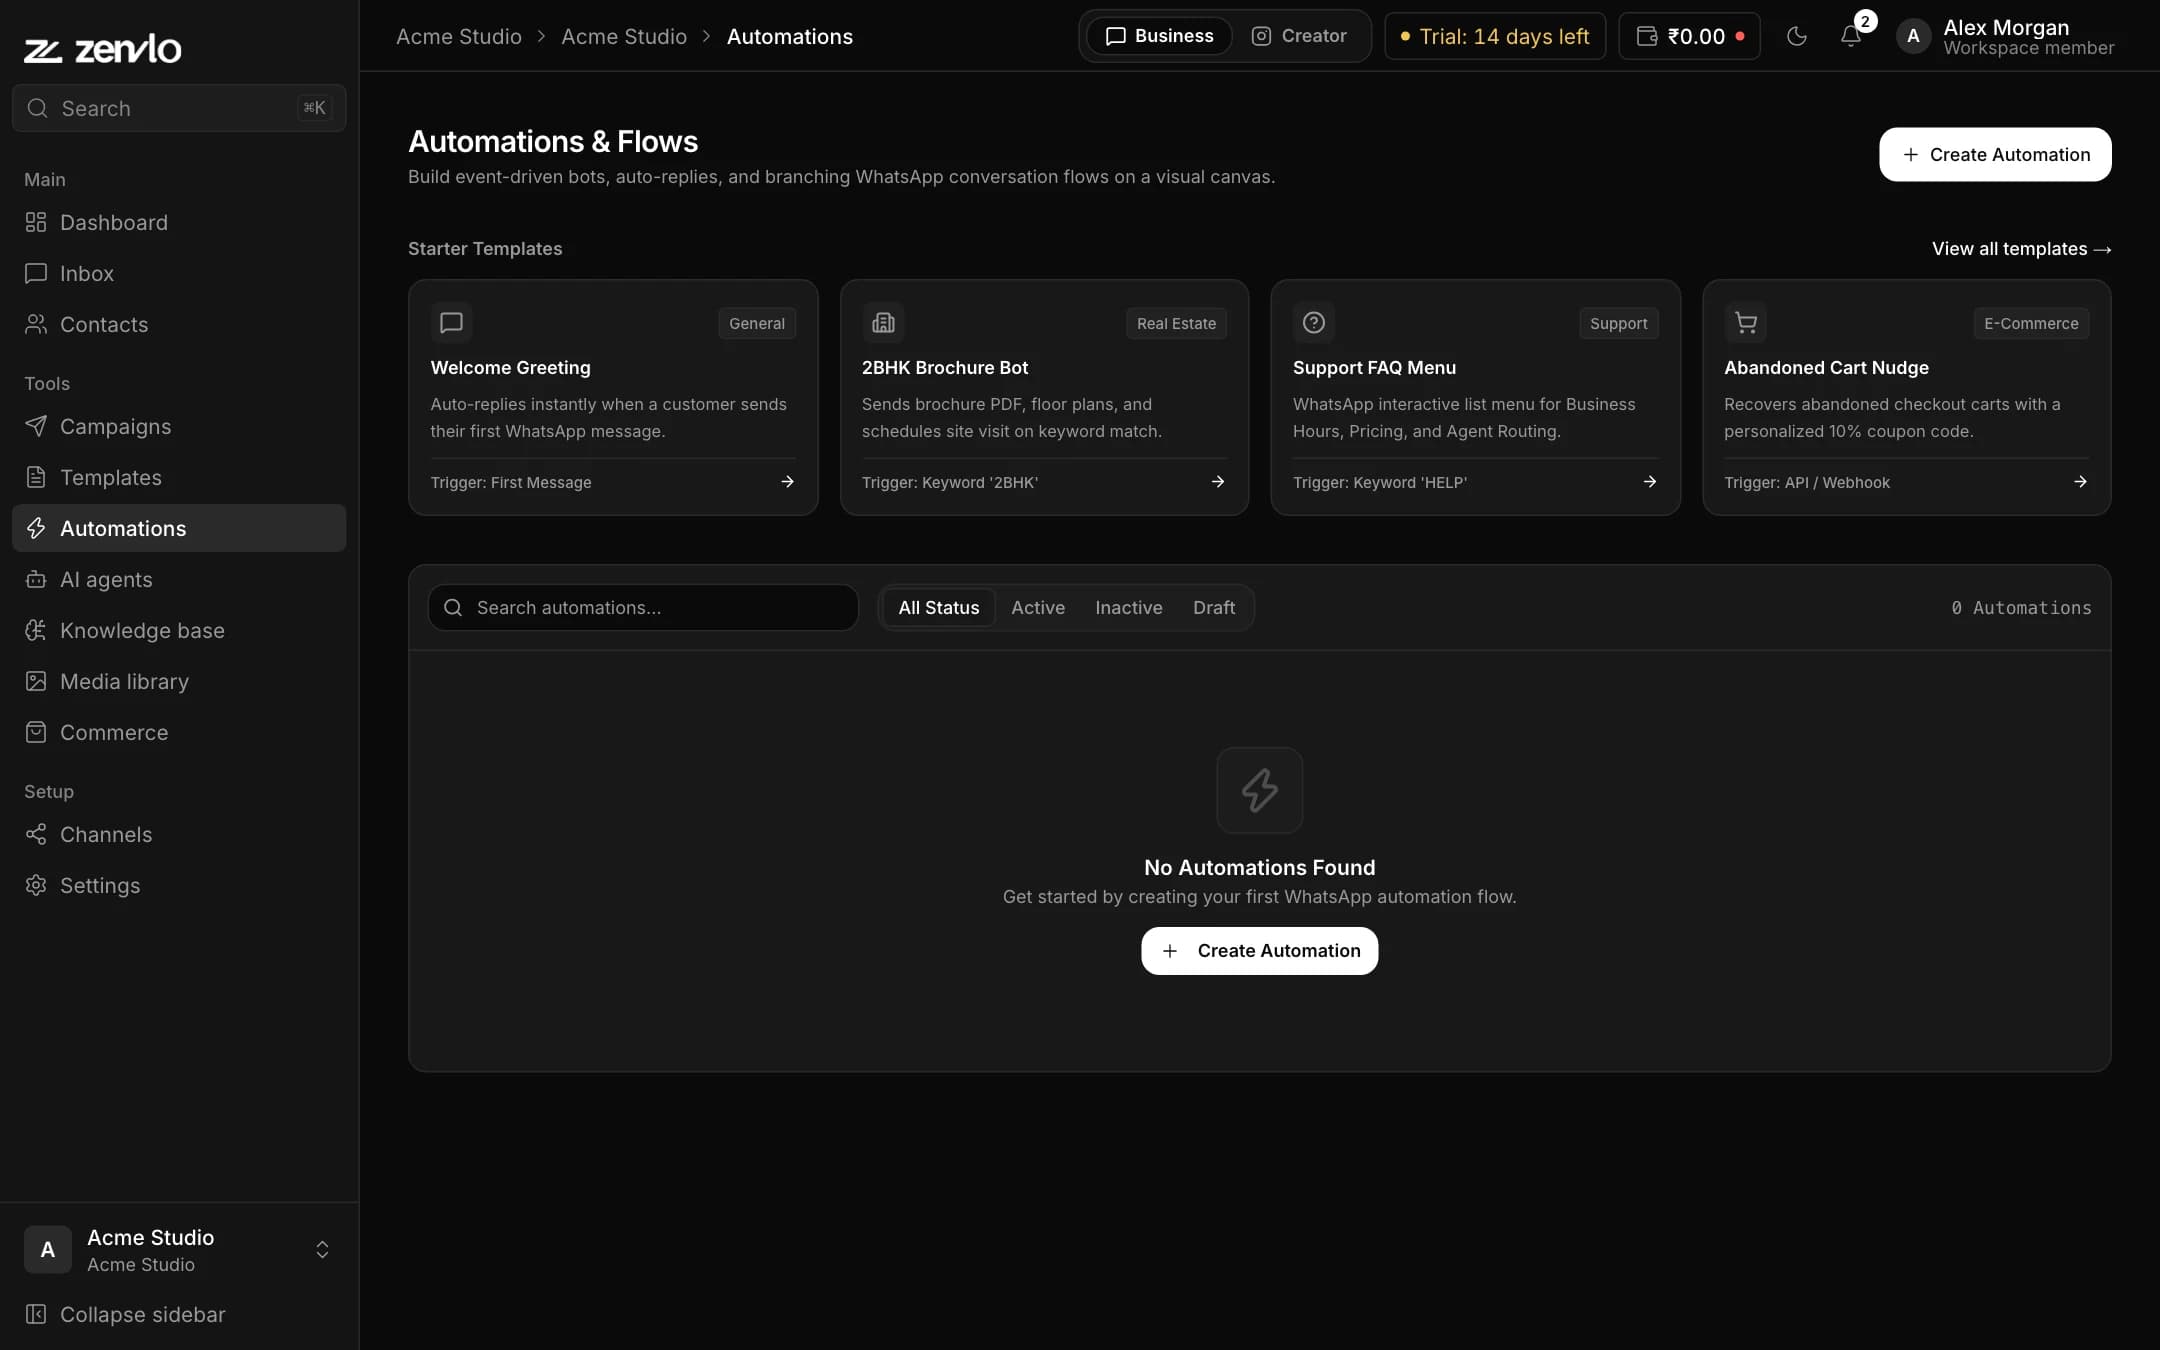Click the Alex Morgan avatar
Viewport: 2160px width, 1350px height.
point(1913,36)
